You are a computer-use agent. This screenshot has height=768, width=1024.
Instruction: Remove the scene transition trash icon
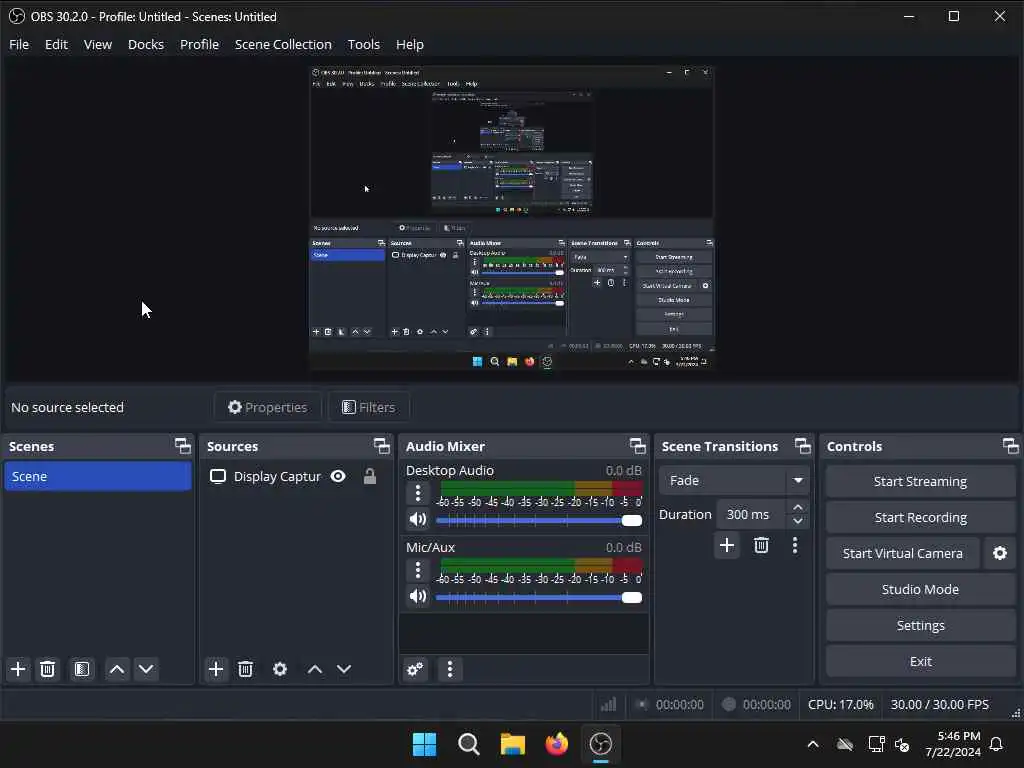coord(761,545)
